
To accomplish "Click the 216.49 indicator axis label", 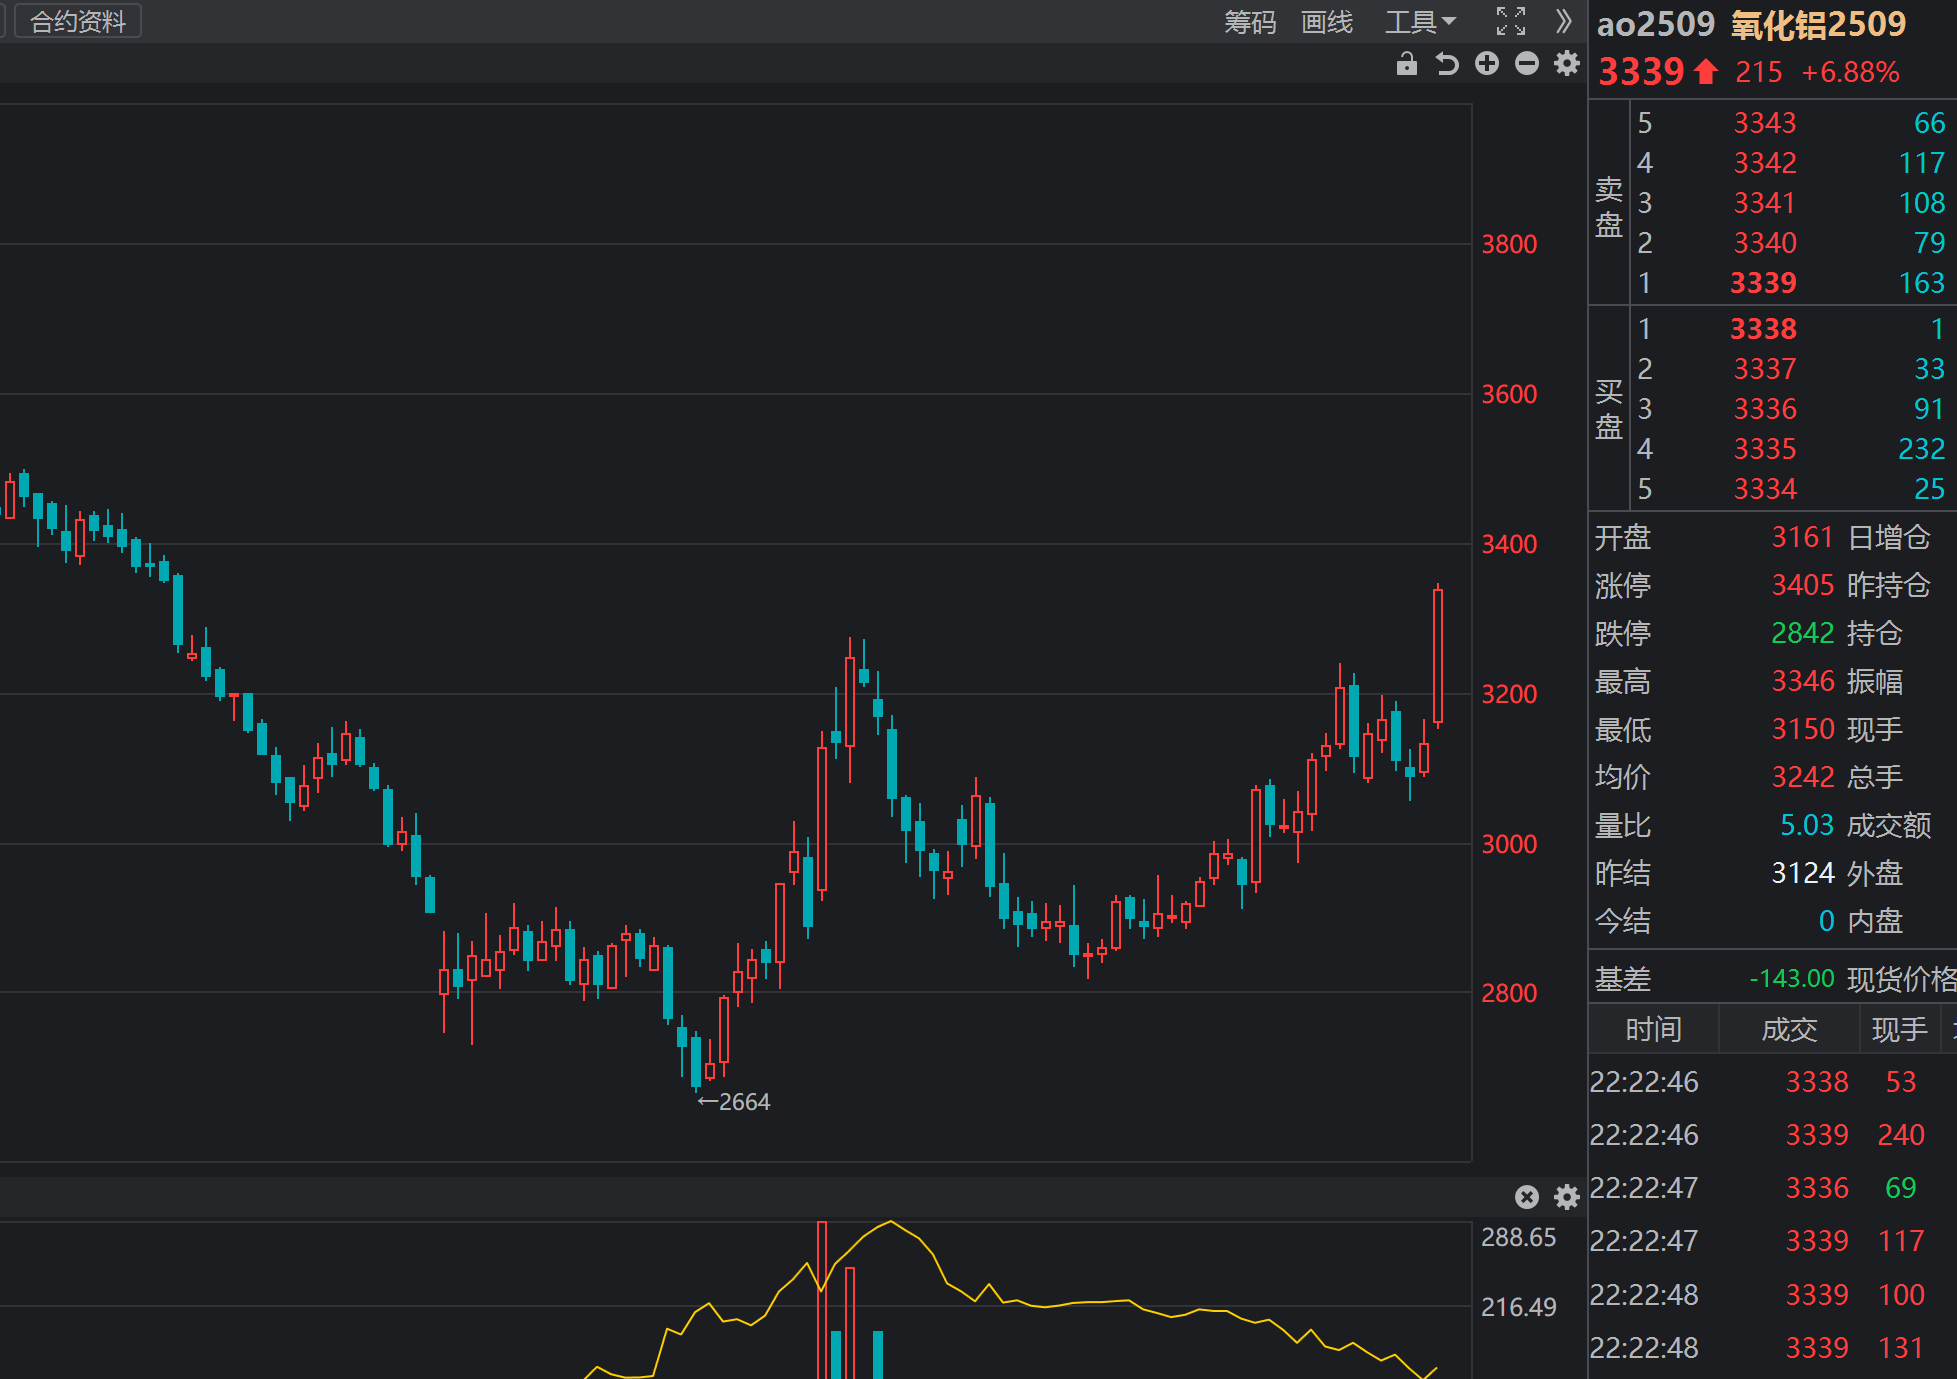I will (1518, 1307).
